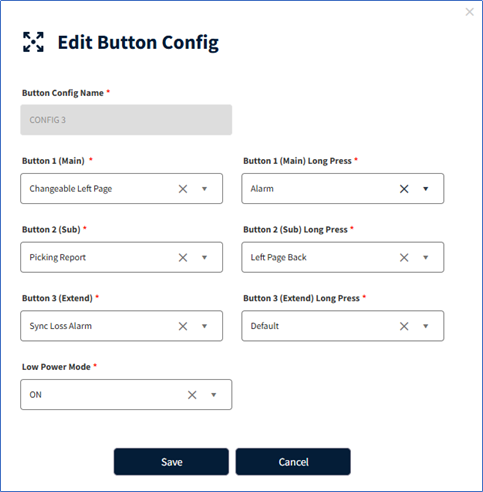
Task: Clear the Low Power Mode ON value
Action: 192,395
